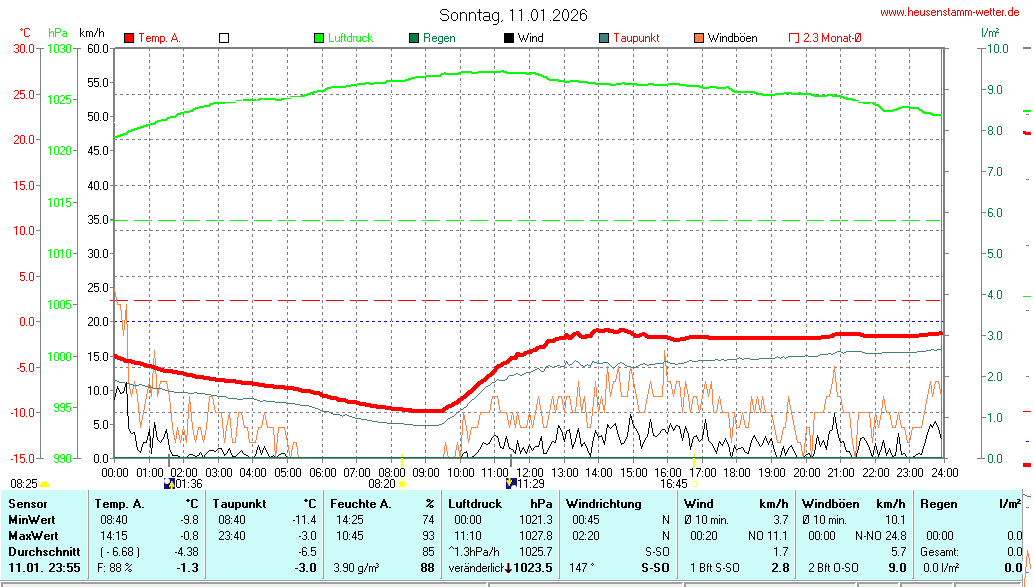Click the yellow sun dot next to 08:20
This screenshot has width=1034, height=587.
tap(403, 484)
